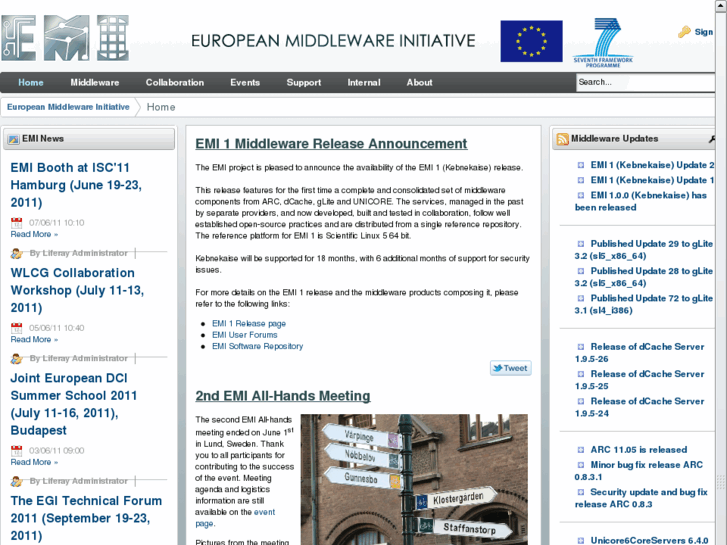Screen dimensions: 727x545
Task: Open Published Update 28 to gLite 3.2 link
Action: [x=644, y=277]
